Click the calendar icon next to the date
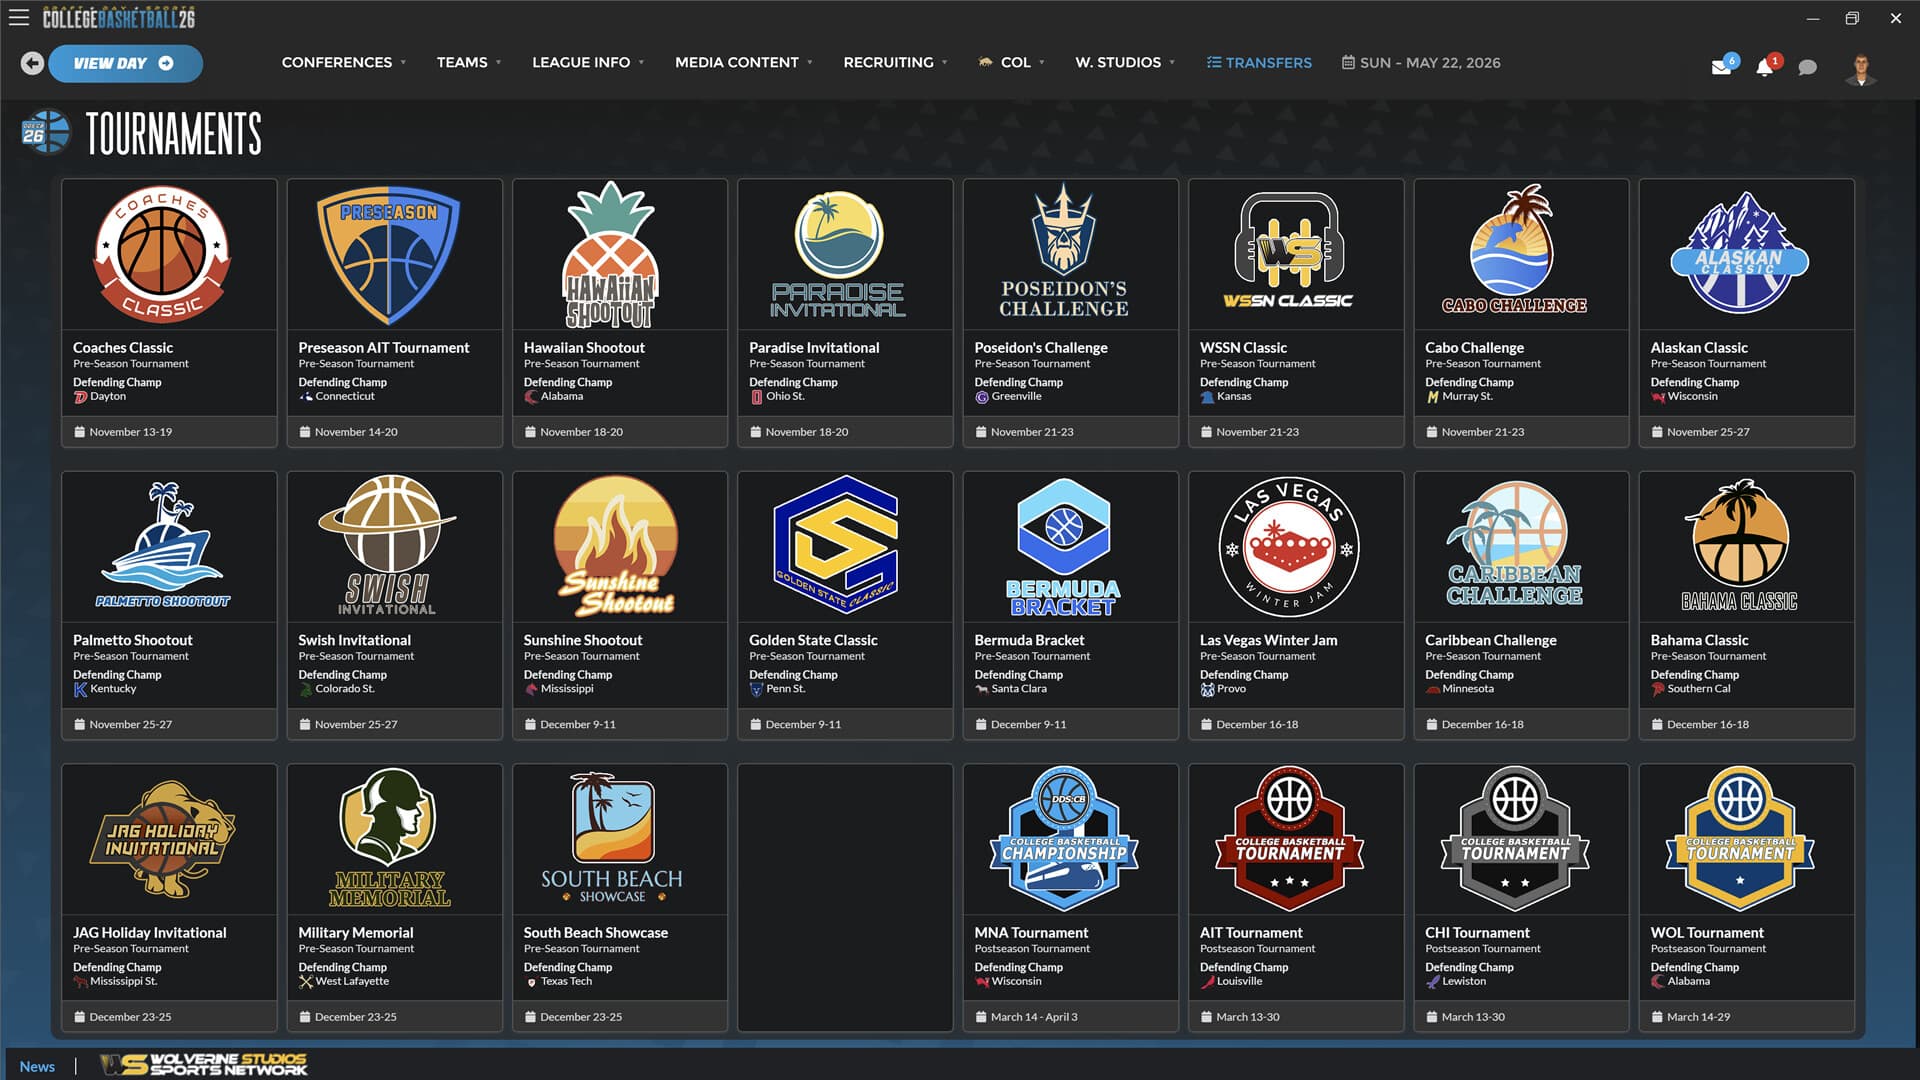The image size is (1920, 1080). pos(1348,62)
